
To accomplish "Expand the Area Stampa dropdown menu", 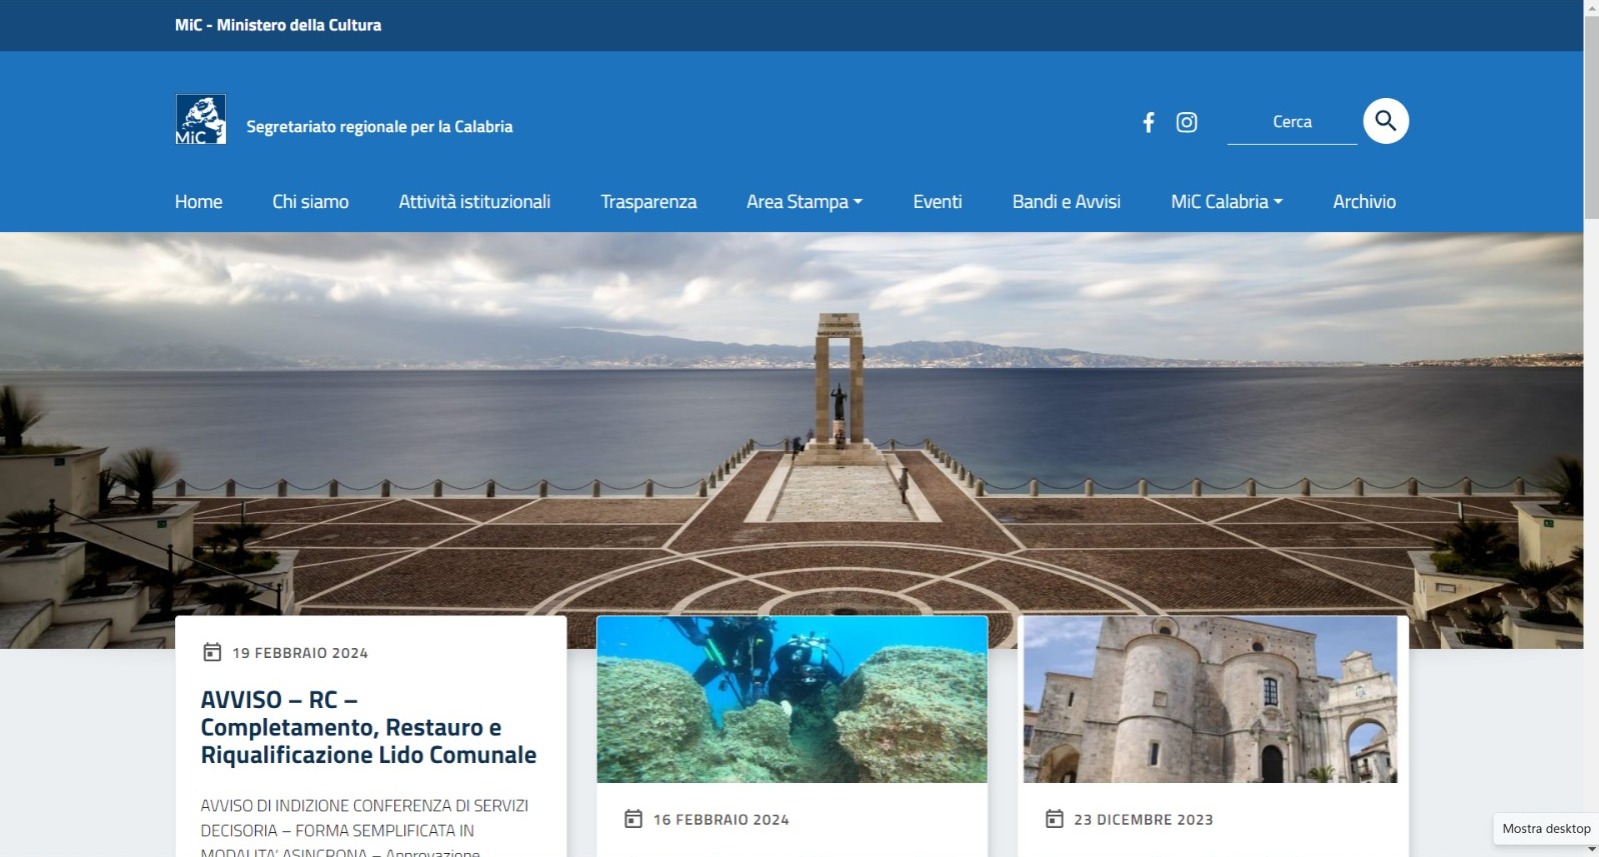I will 804,202.
